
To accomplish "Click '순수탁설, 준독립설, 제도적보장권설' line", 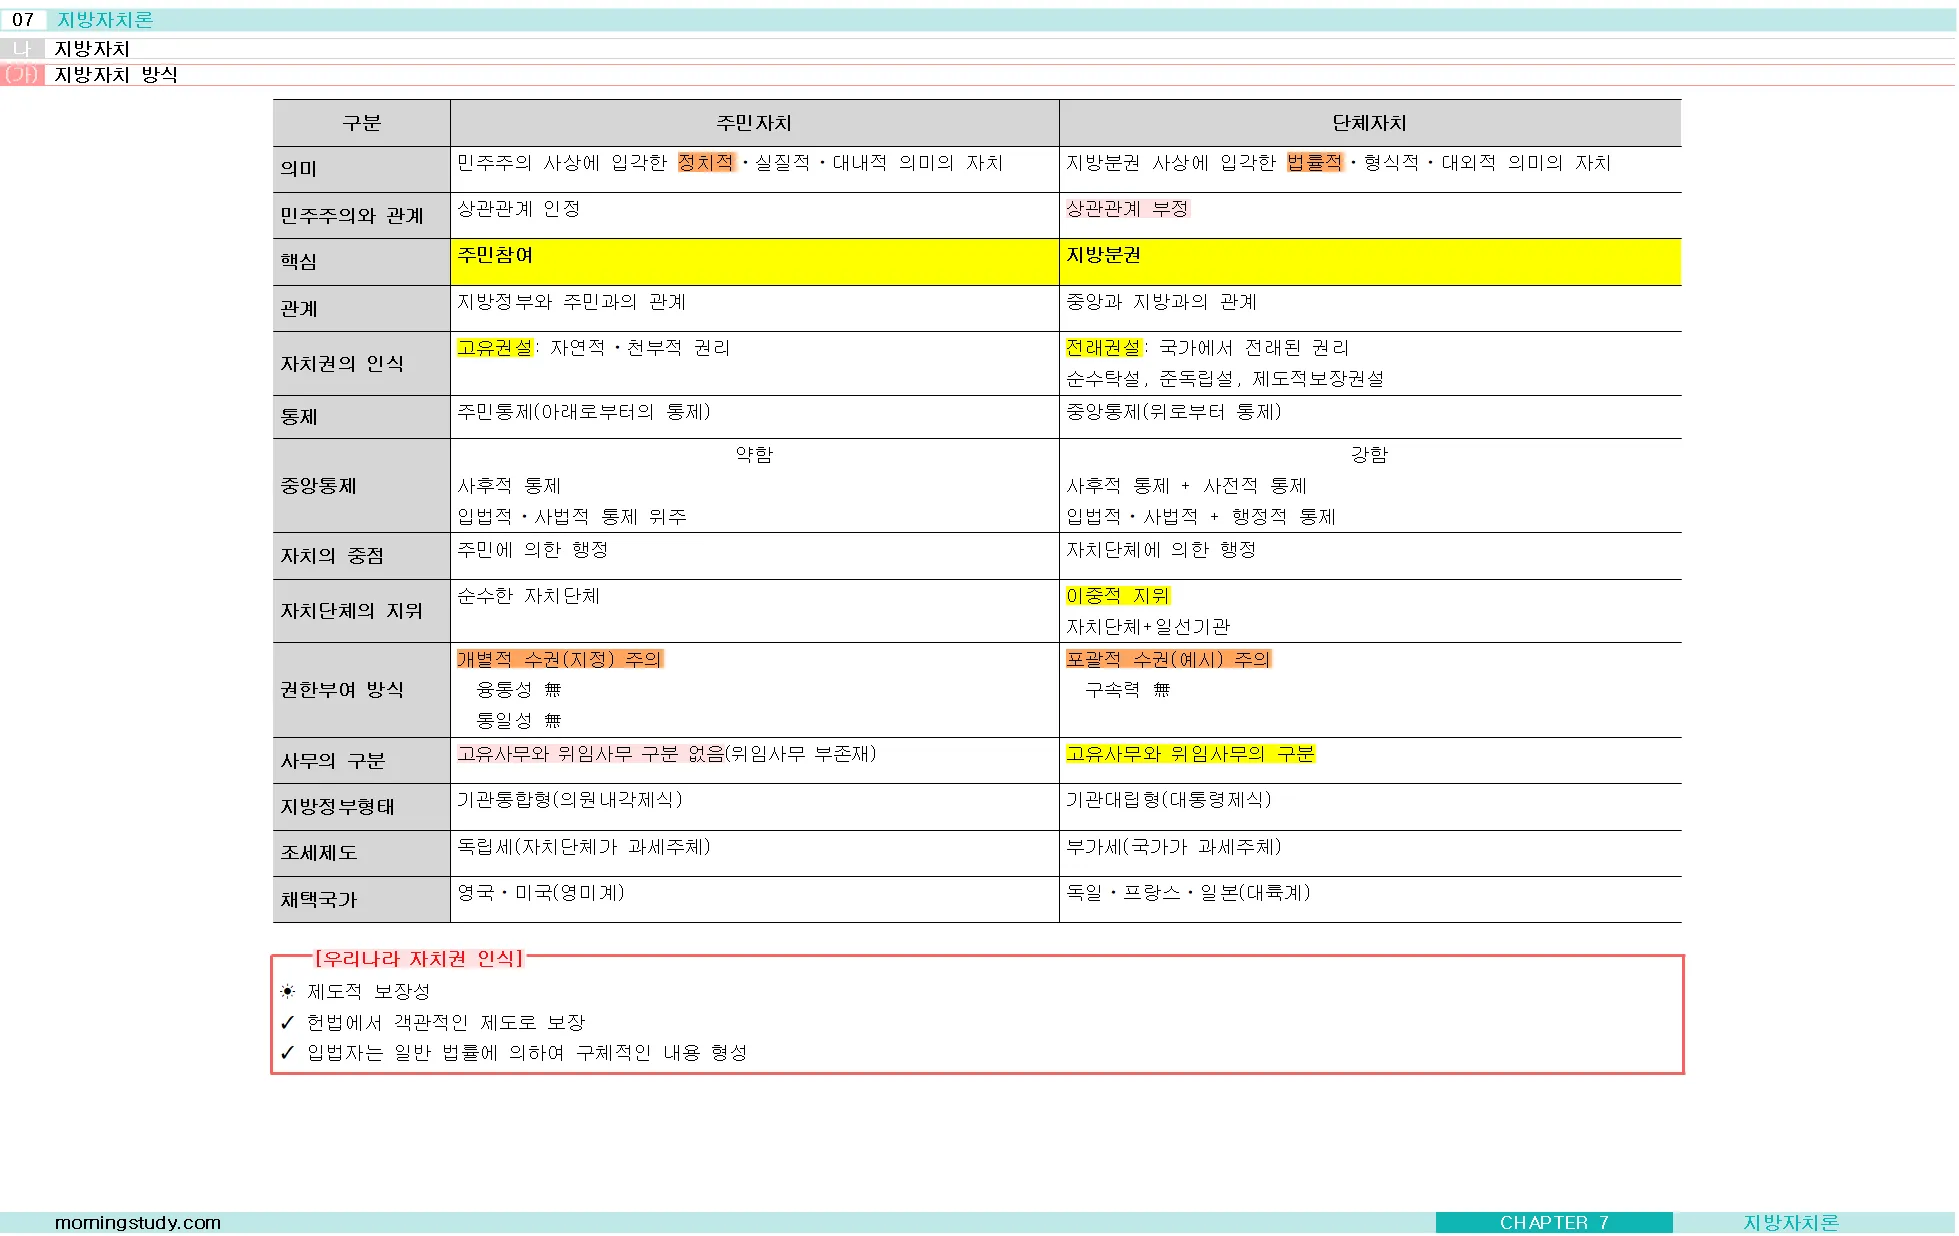I will pyautogui.click(x=1225, y=379).
